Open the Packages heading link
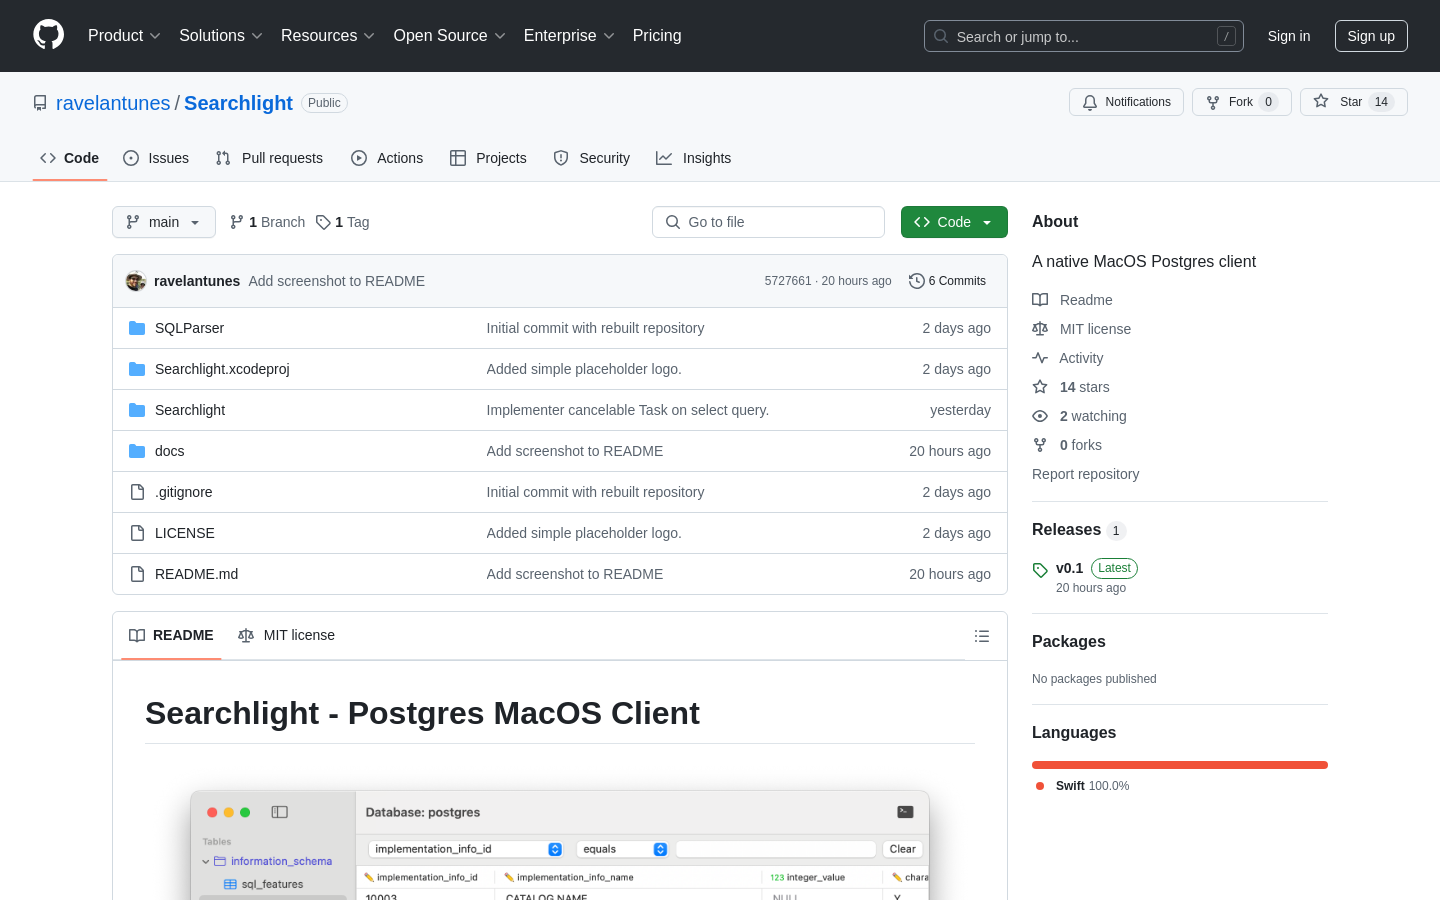The width and height of the screenshot is (1440, 900). coord(1068,642)
